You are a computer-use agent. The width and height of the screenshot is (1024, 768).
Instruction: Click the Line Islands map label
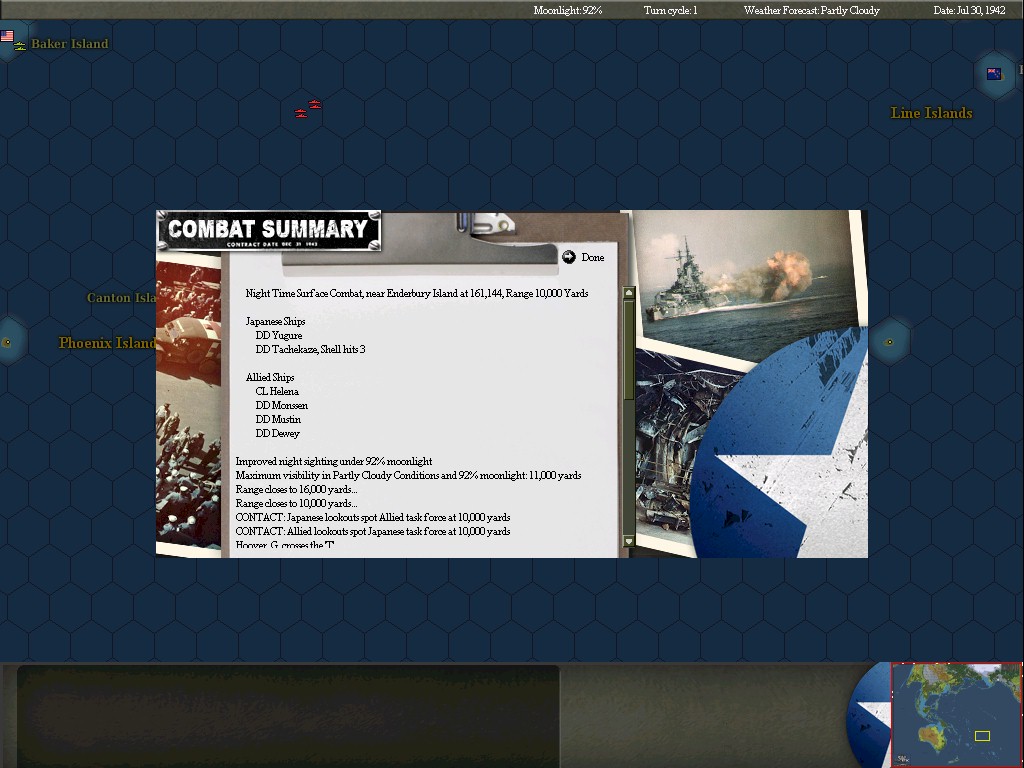pyautogui.click(x=931, y=113)
